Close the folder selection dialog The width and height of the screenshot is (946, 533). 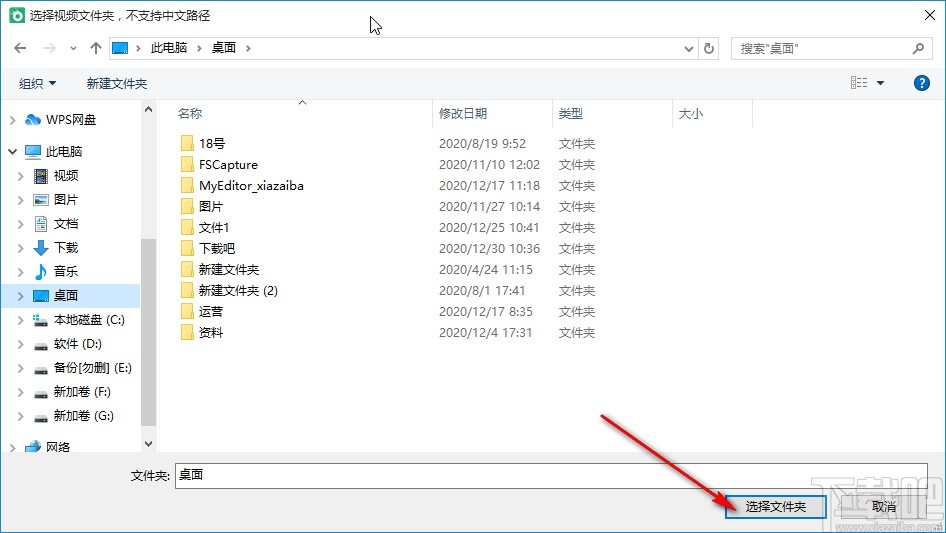coord(930,15)
